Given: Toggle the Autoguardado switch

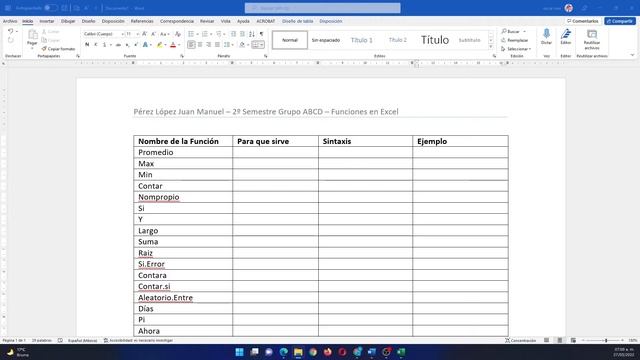Looking at the screenshot, I should (51, 8).
